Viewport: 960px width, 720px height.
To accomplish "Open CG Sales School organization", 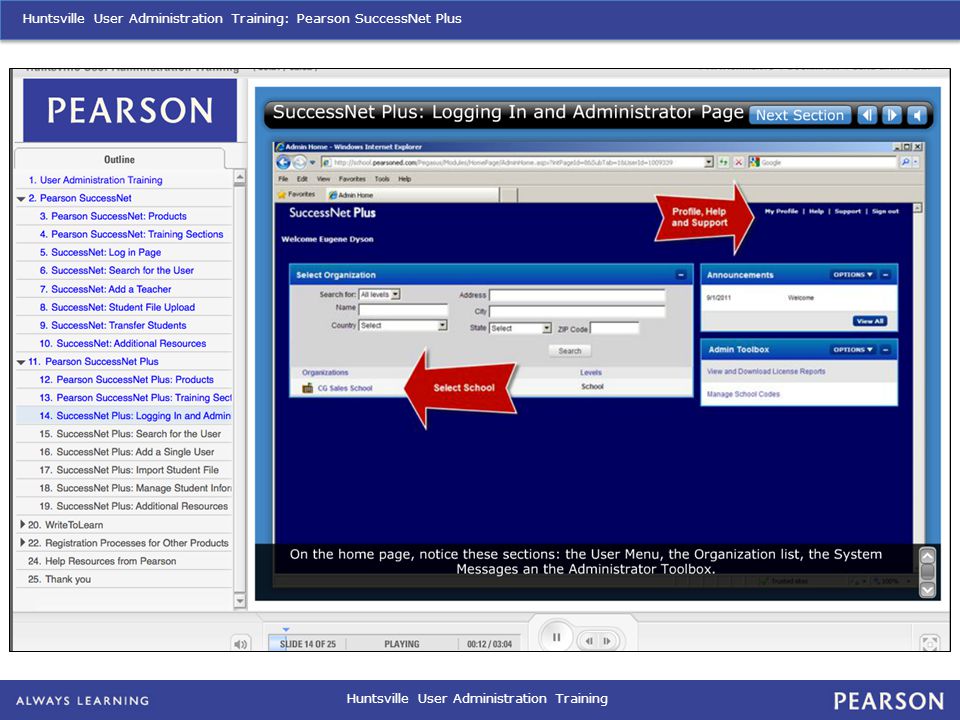I will coord(345,388).
